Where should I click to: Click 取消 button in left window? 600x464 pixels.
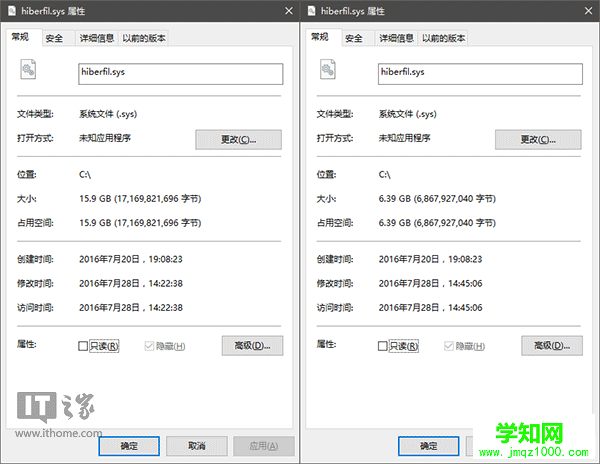(x=197, y=446)
